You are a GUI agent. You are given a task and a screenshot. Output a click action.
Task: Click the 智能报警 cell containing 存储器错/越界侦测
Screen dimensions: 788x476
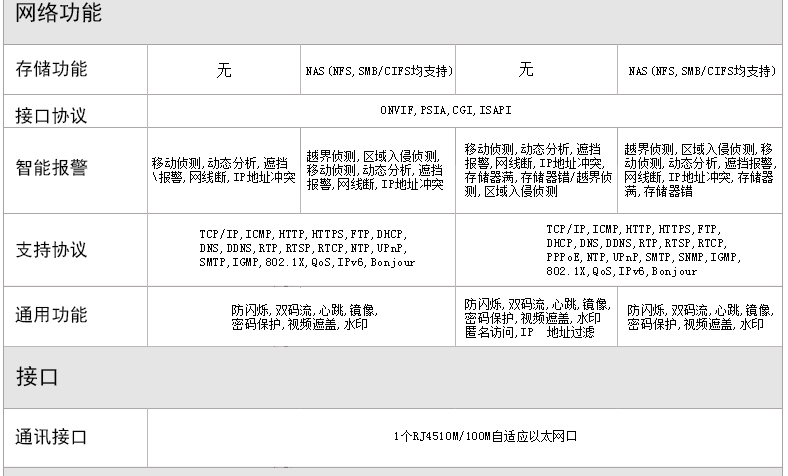tap(538, 169)
